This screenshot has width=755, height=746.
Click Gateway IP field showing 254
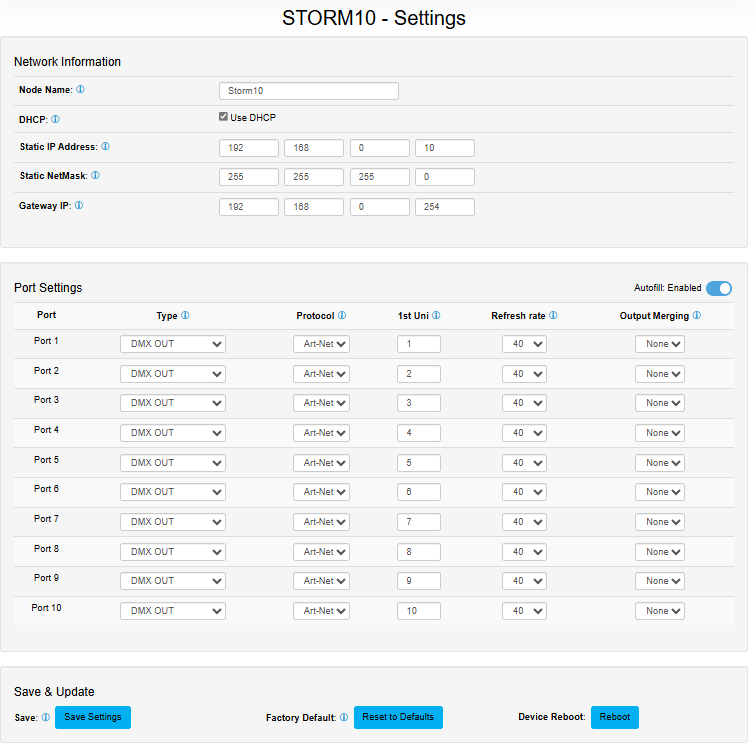pos(444,207)
